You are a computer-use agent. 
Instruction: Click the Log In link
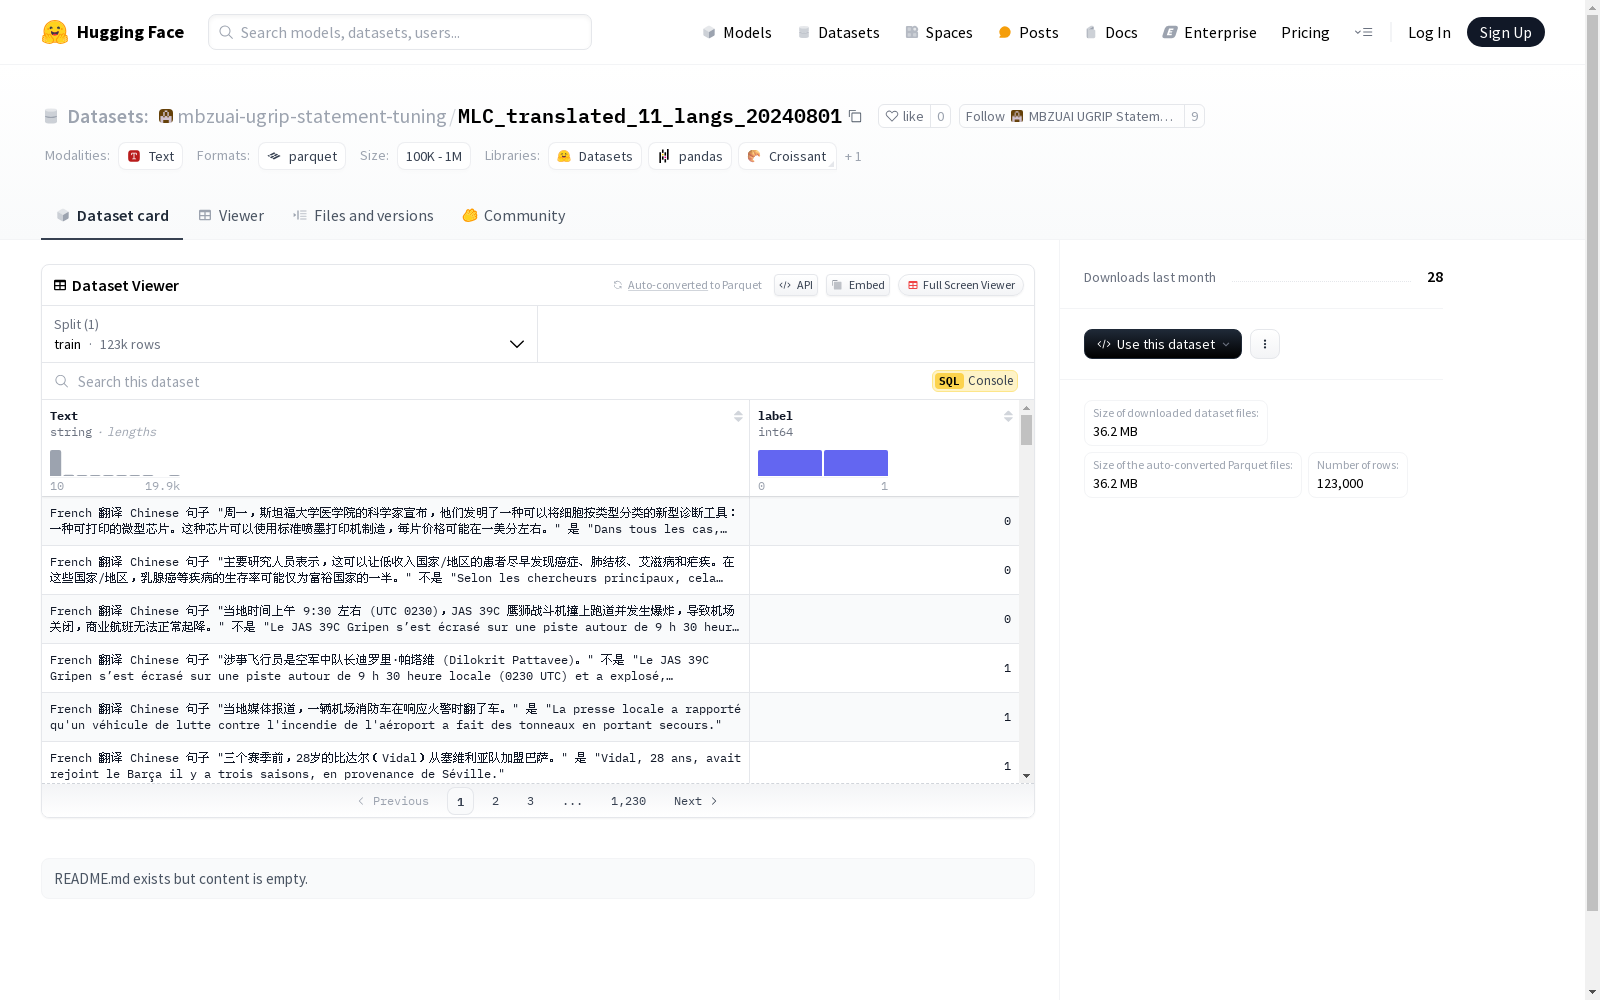[1429, 32]
